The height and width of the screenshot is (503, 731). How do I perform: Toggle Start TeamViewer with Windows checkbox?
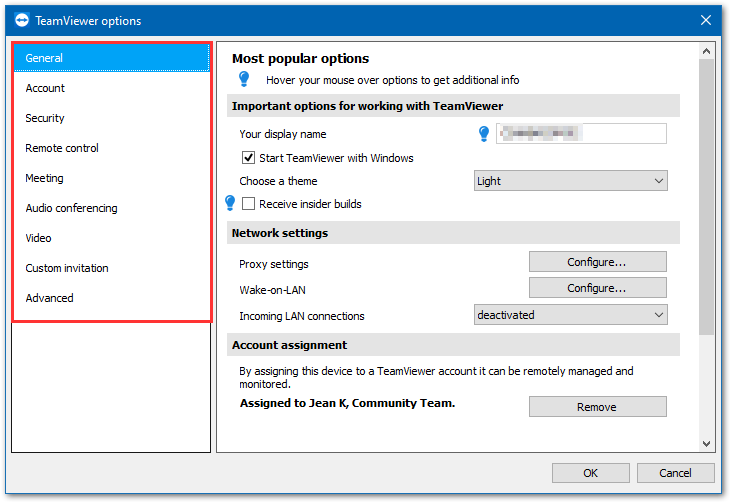coord(248,158)
